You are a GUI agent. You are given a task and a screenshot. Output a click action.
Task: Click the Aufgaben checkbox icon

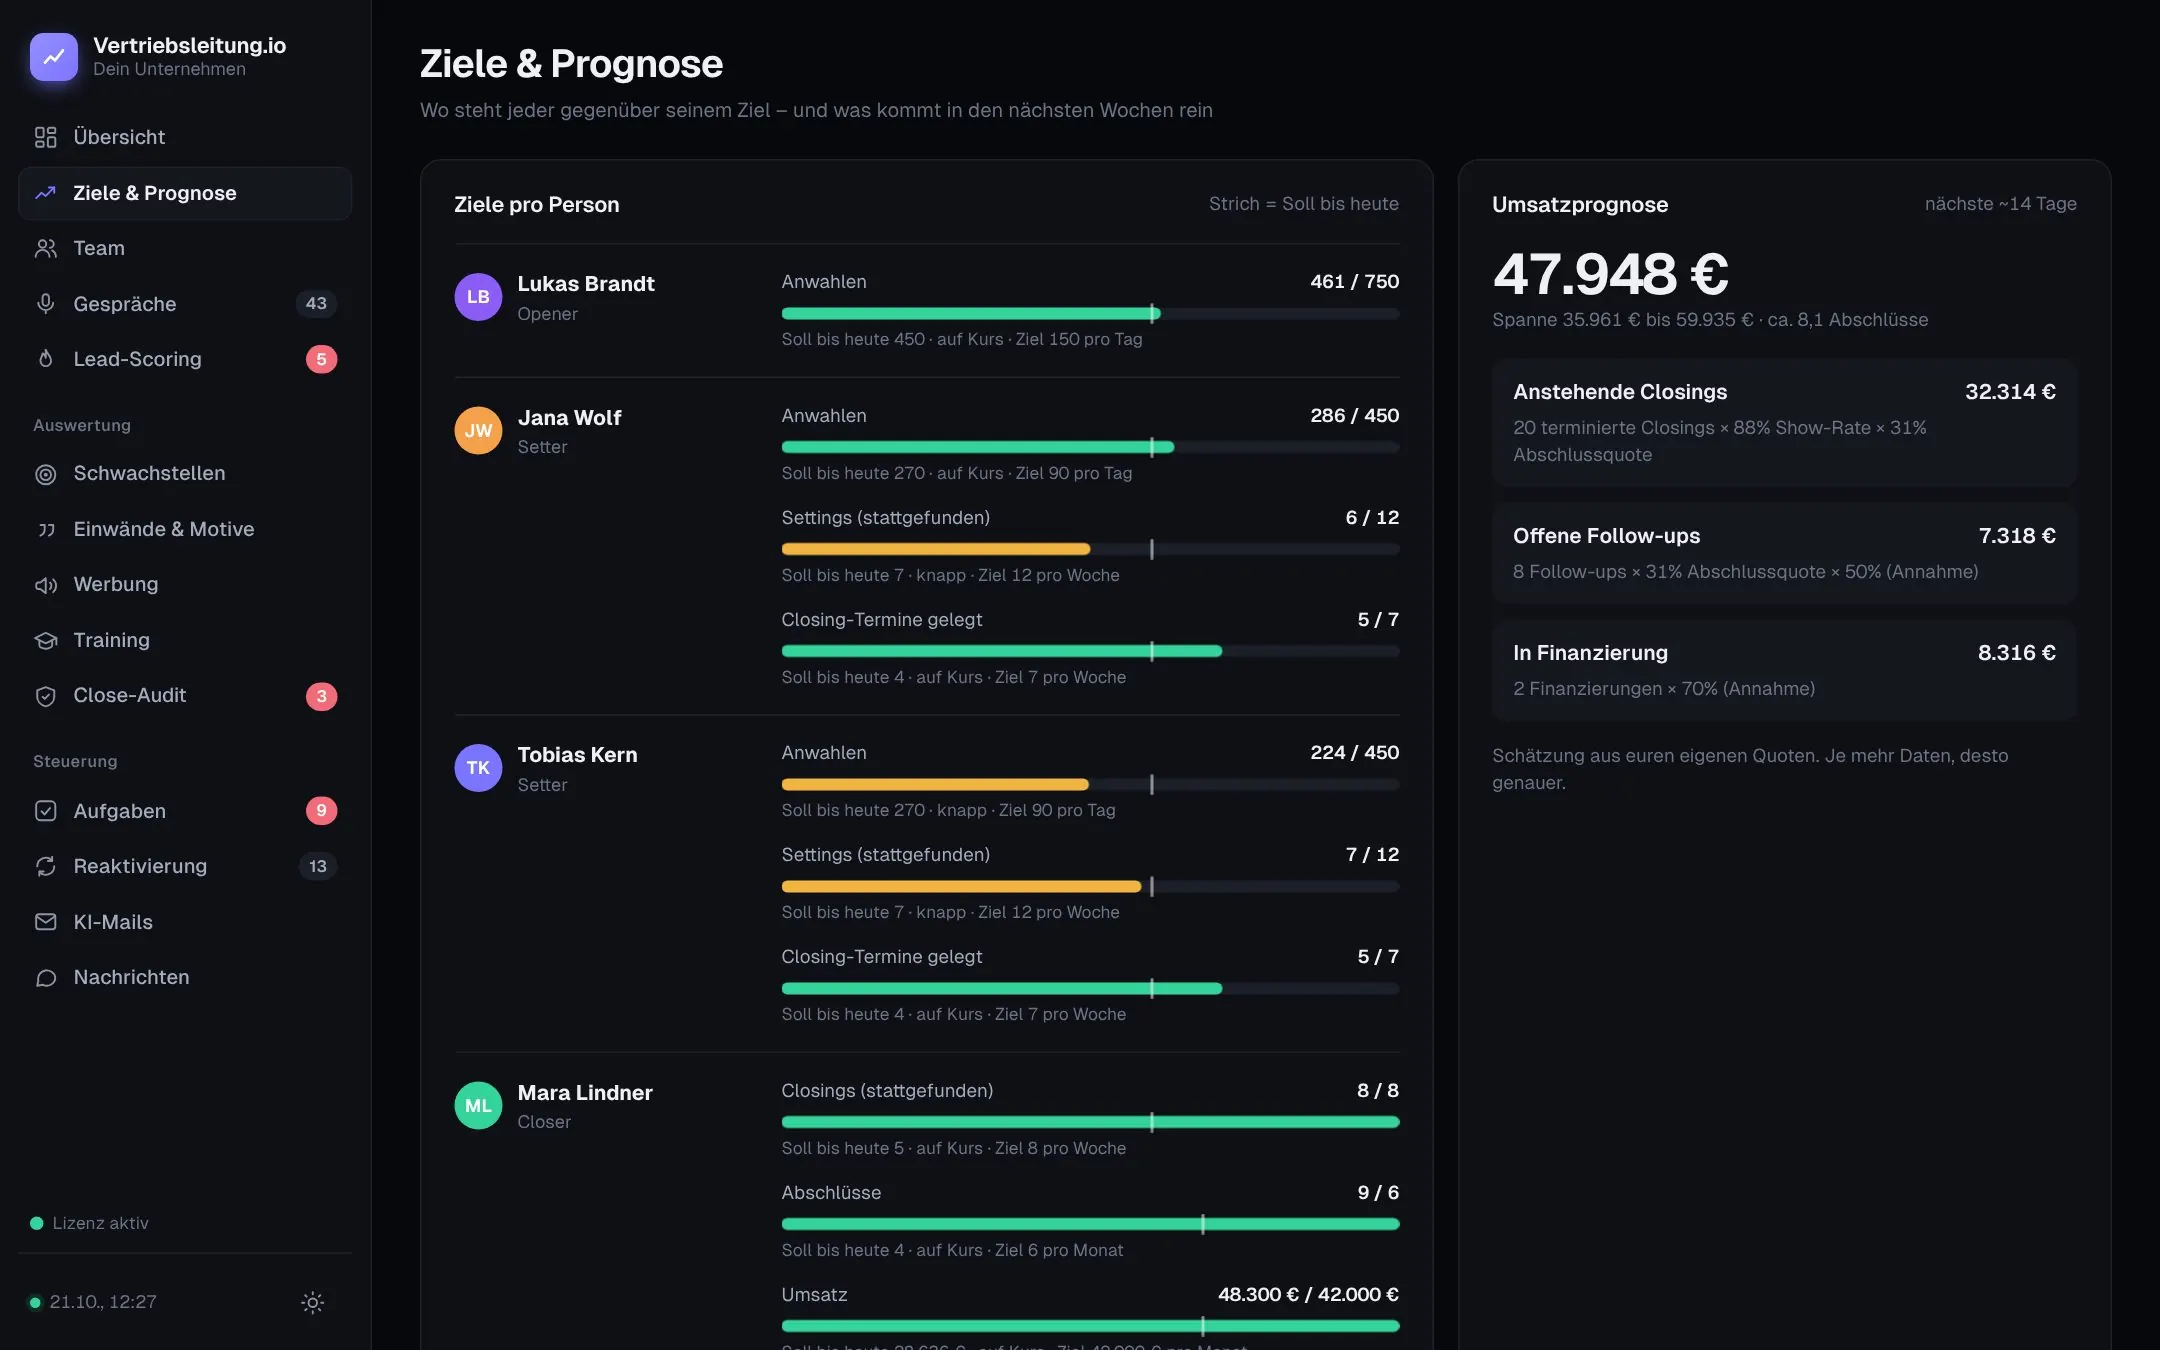click(x=46, y=811)
